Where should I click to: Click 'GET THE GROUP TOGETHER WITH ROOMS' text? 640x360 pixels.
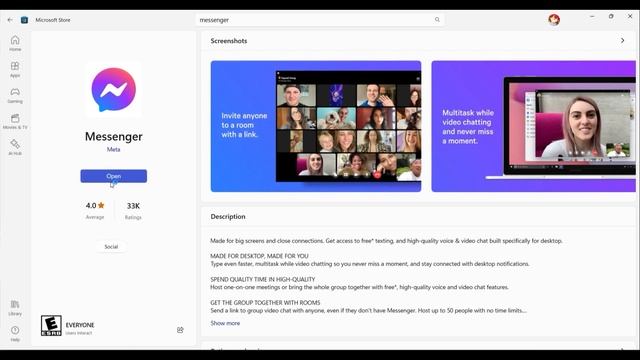265,302
